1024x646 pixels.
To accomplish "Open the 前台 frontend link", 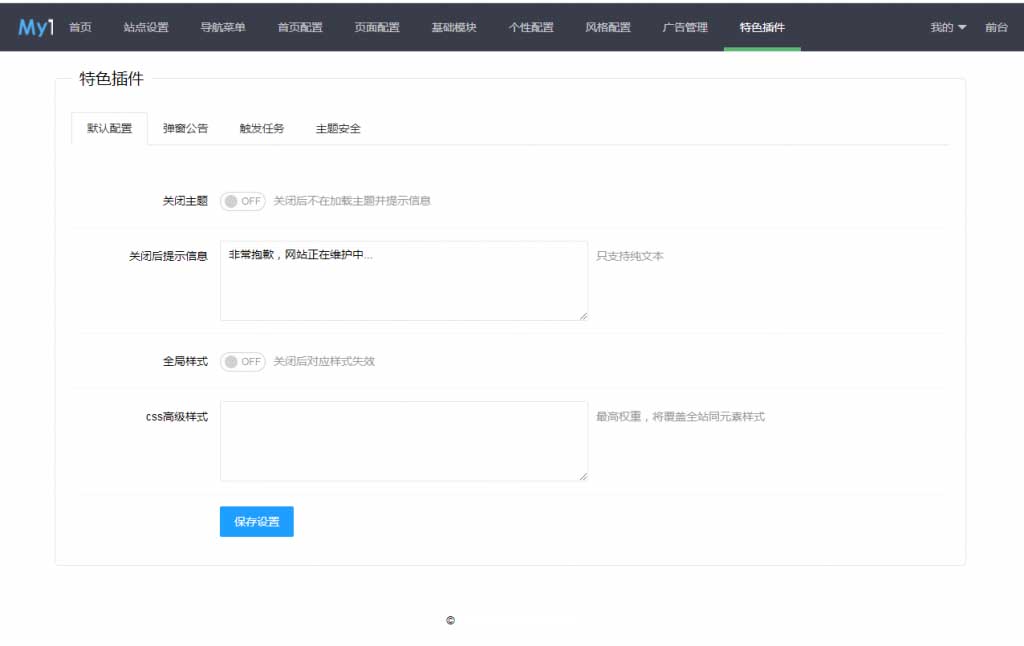I will tap(997, 28).
